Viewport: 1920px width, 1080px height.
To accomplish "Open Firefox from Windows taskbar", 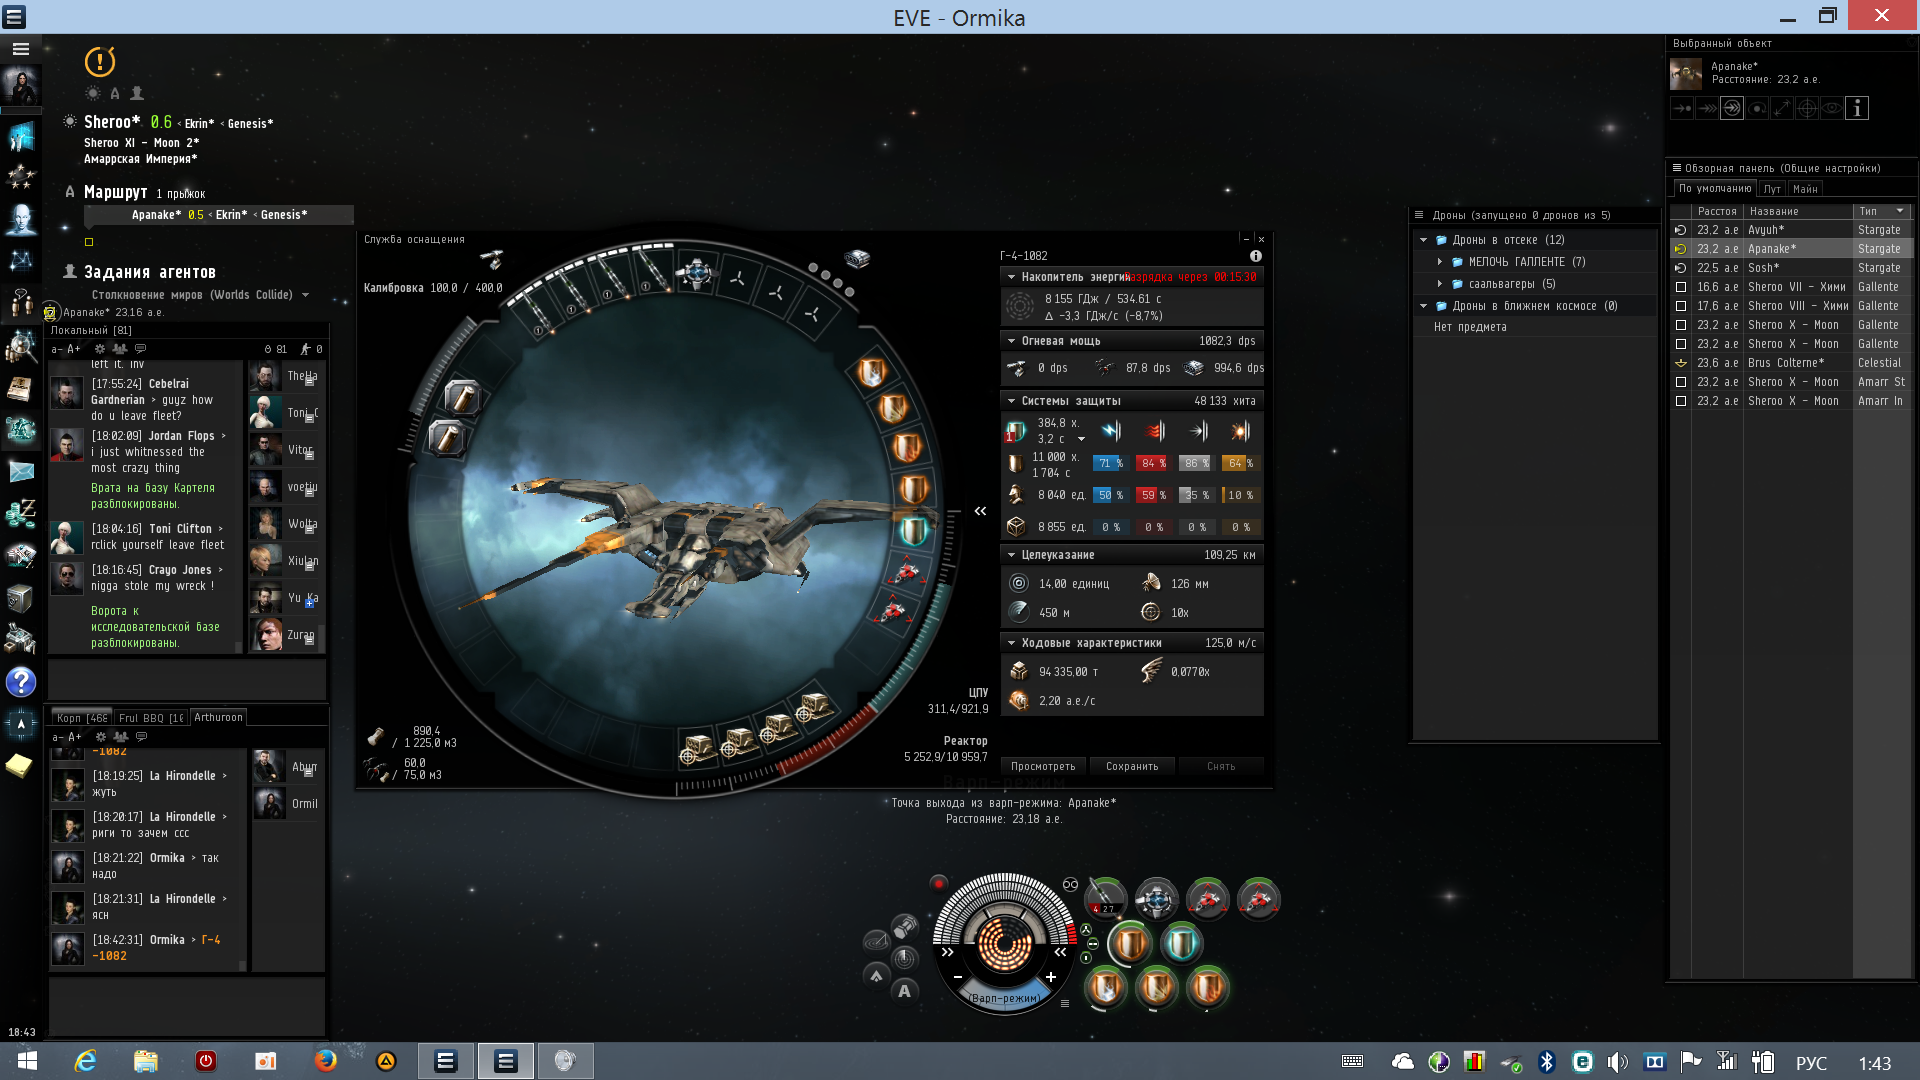I will tap(326, 1061).
